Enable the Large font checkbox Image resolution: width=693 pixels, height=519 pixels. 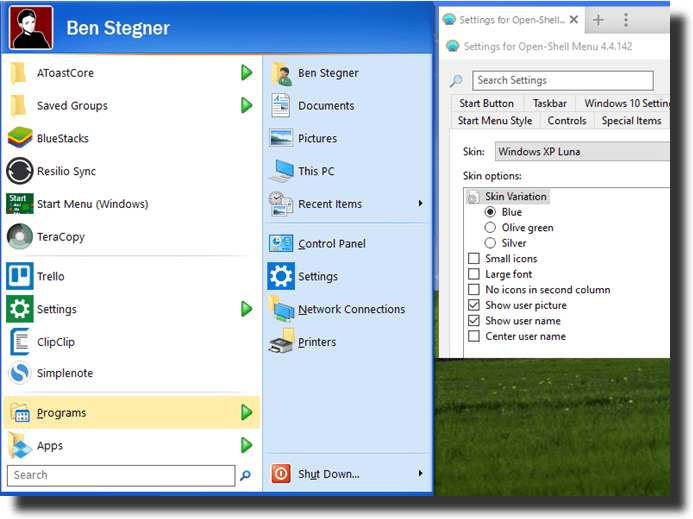[x=474, y=274]
